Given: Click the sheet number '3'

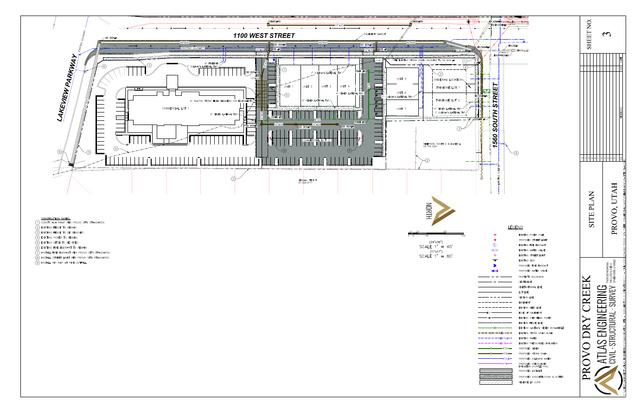Looking at the screenshot, I should point(608,33).
